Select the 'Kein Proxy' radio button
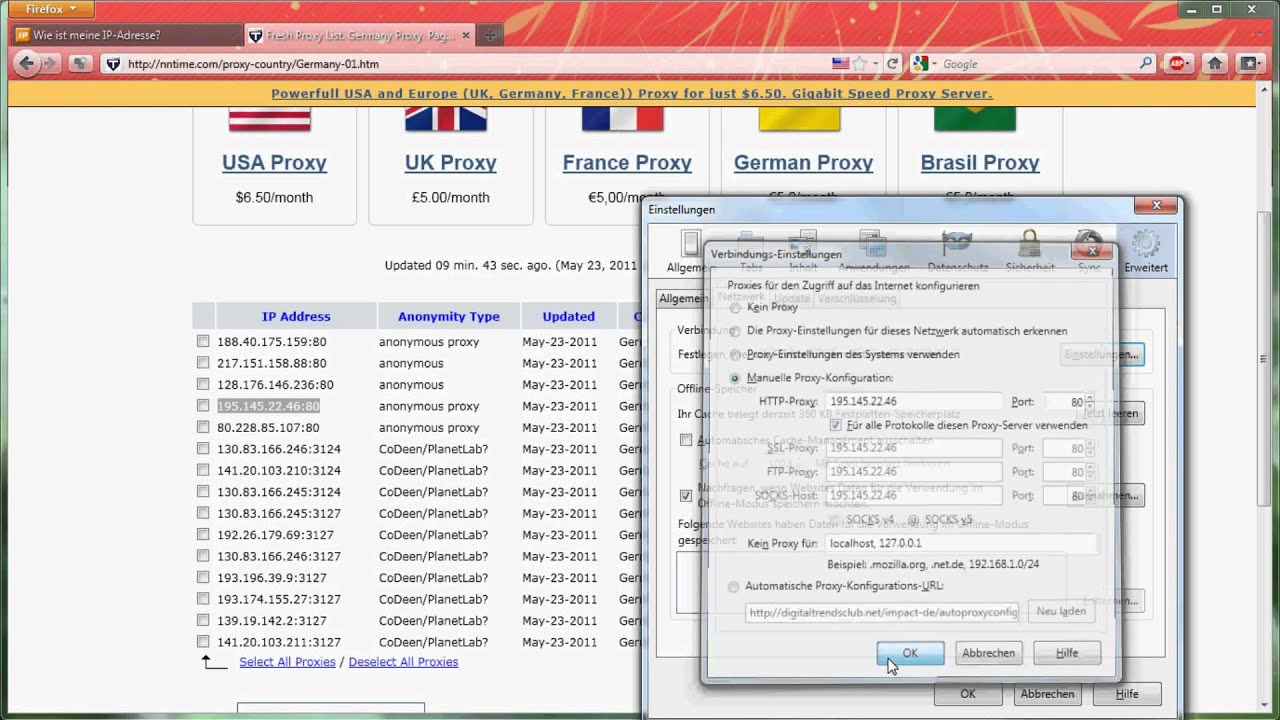Image resolution: width=1280 pixels, height=720 pixels. (x=735, y=307)
